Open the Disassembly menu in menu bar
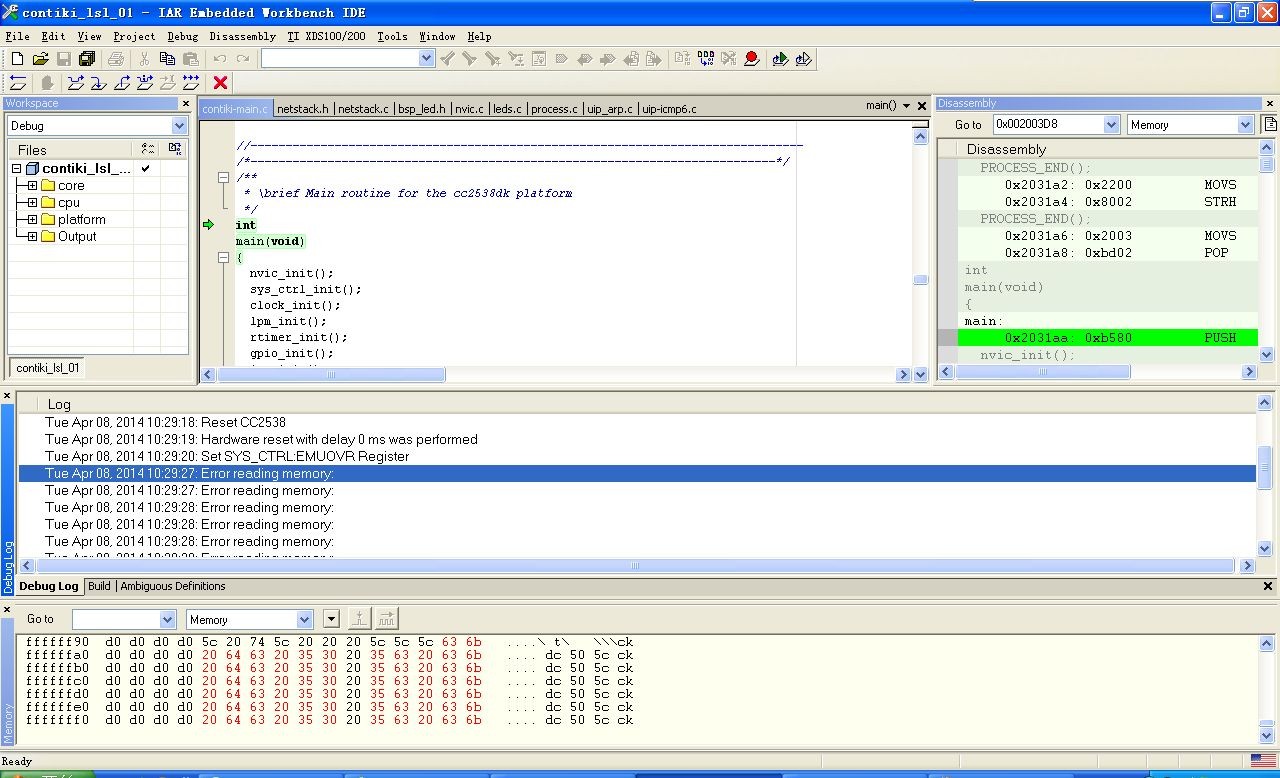1280x778 pixels. [242, 36]
